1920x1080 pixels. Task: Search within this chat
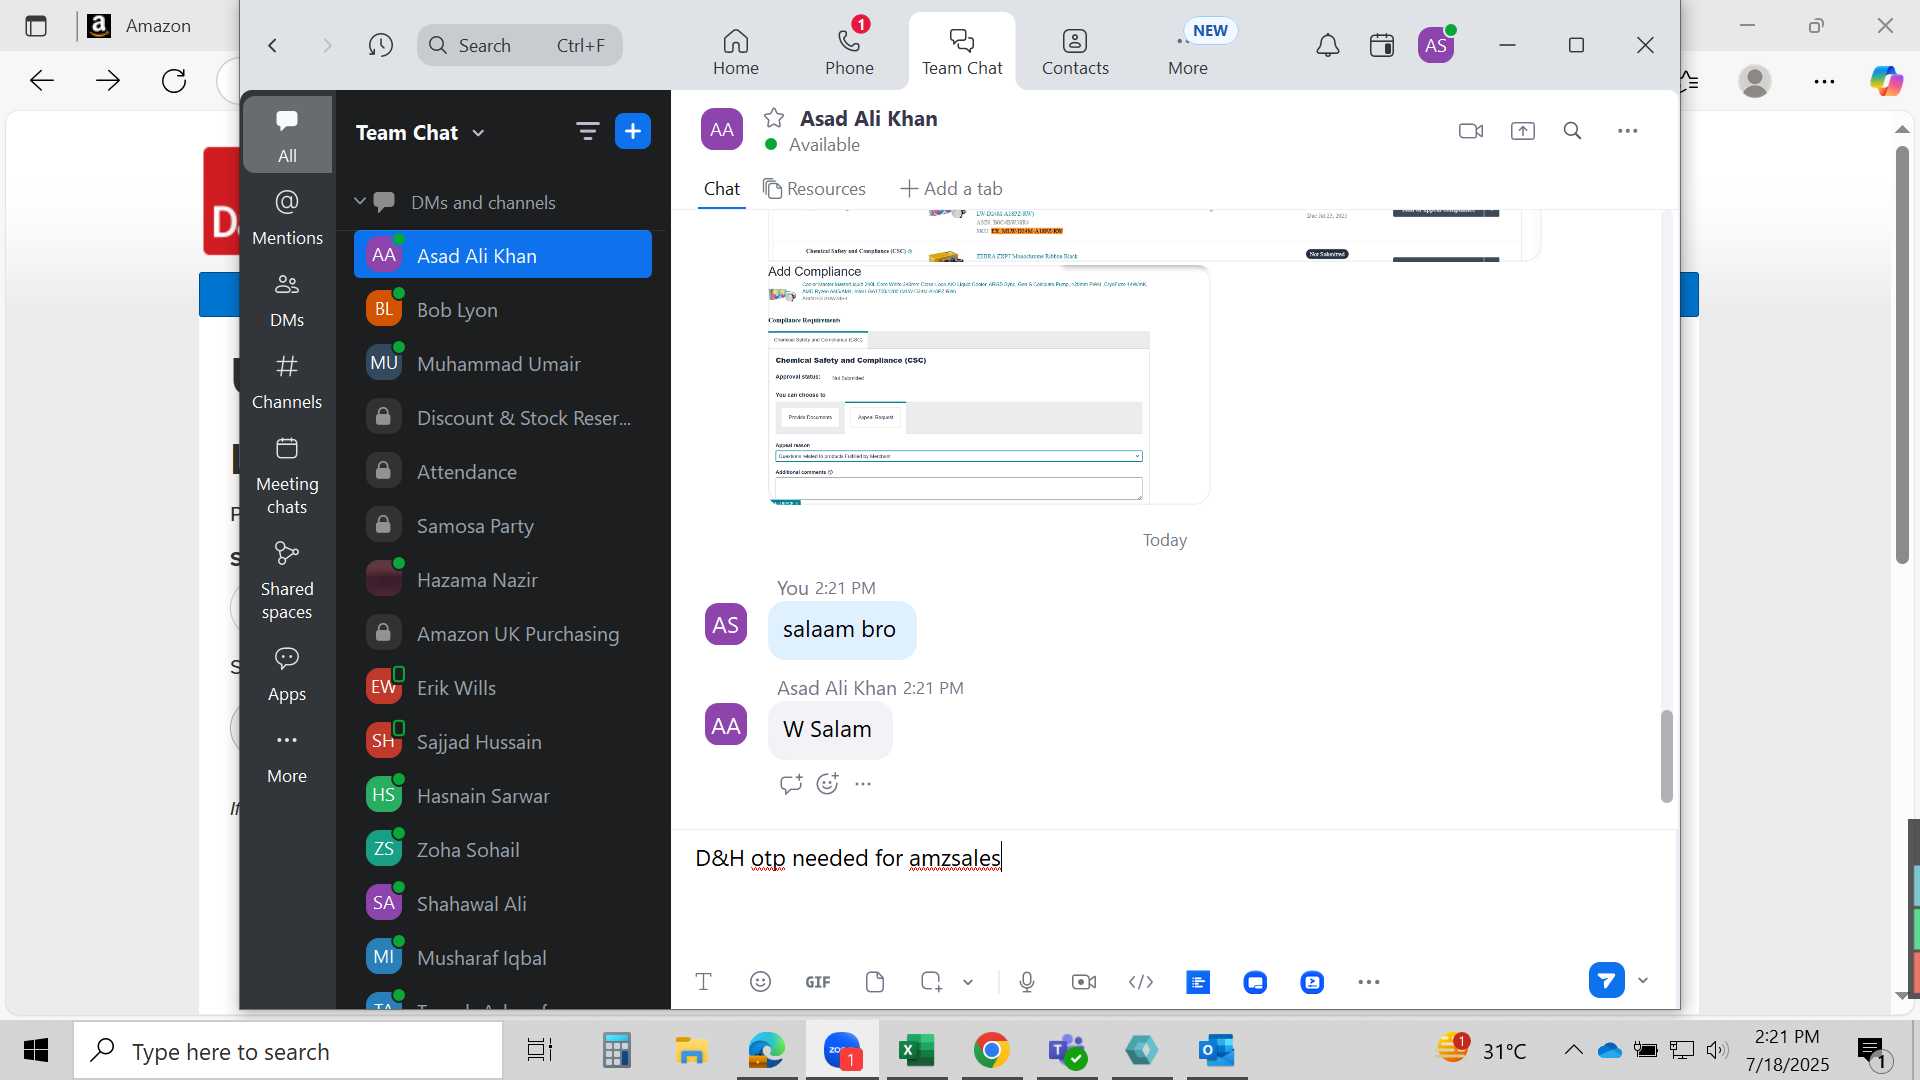click(x=1573, y=131)
